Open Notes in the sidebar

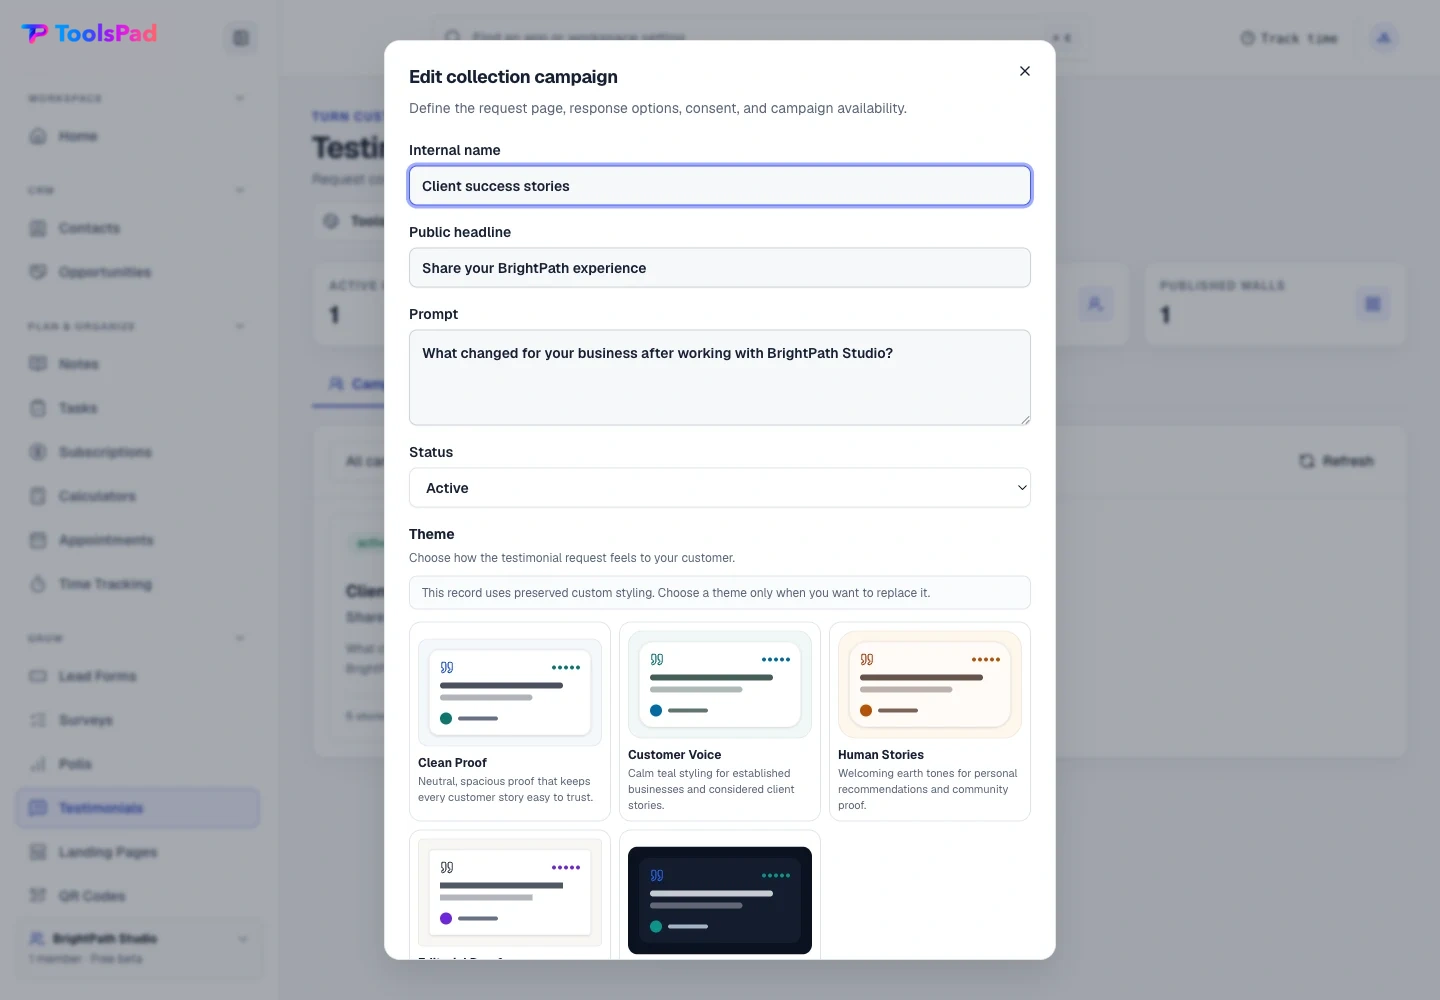tap(138, 364)
